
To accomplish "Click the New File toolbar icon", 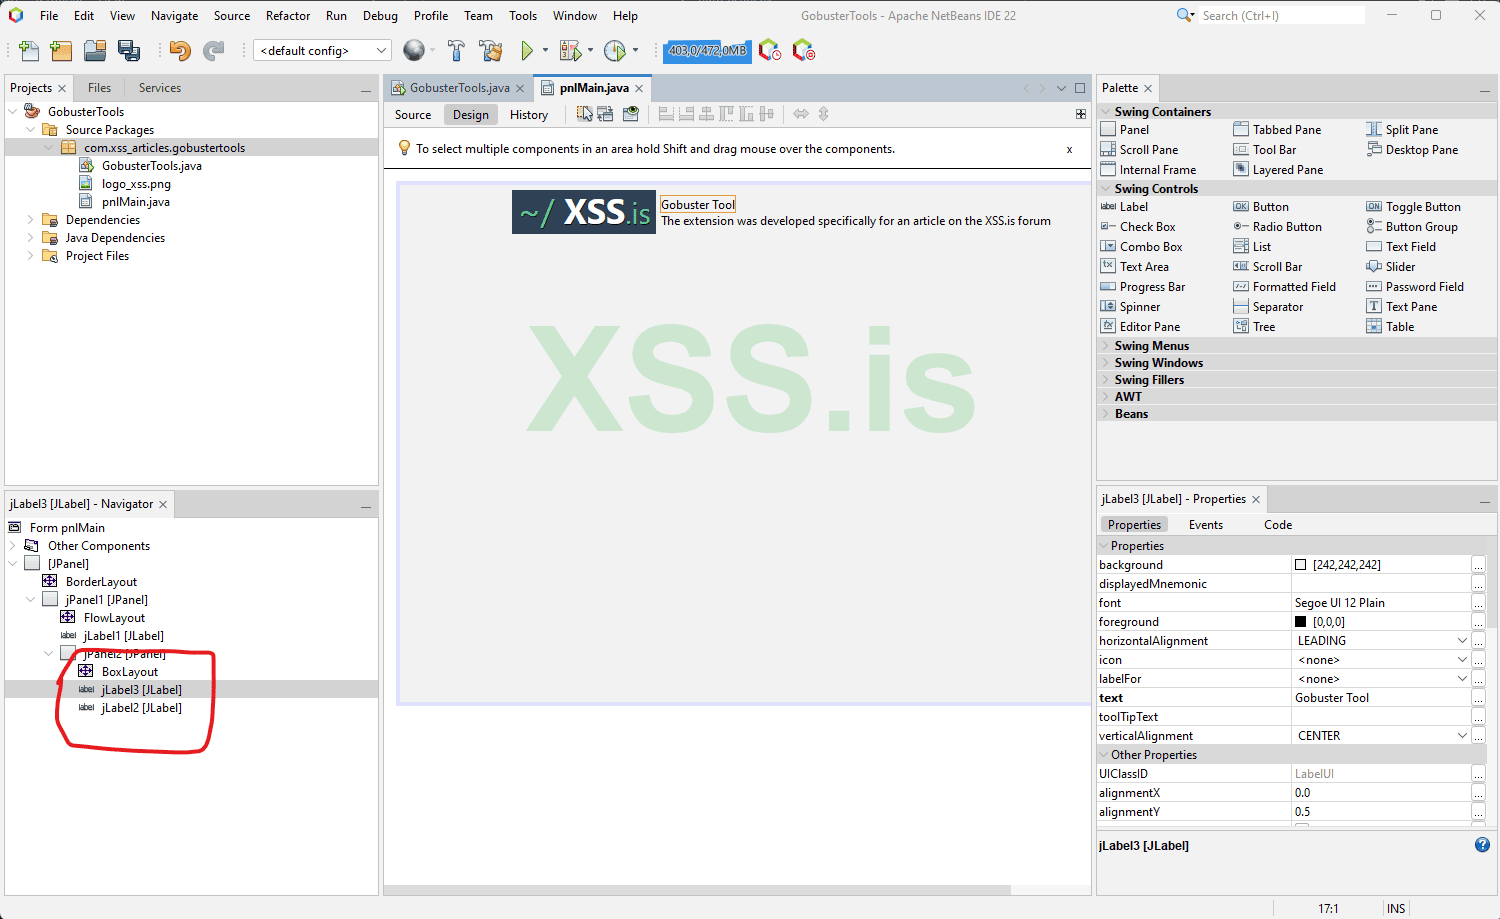I will click(29, 51).
